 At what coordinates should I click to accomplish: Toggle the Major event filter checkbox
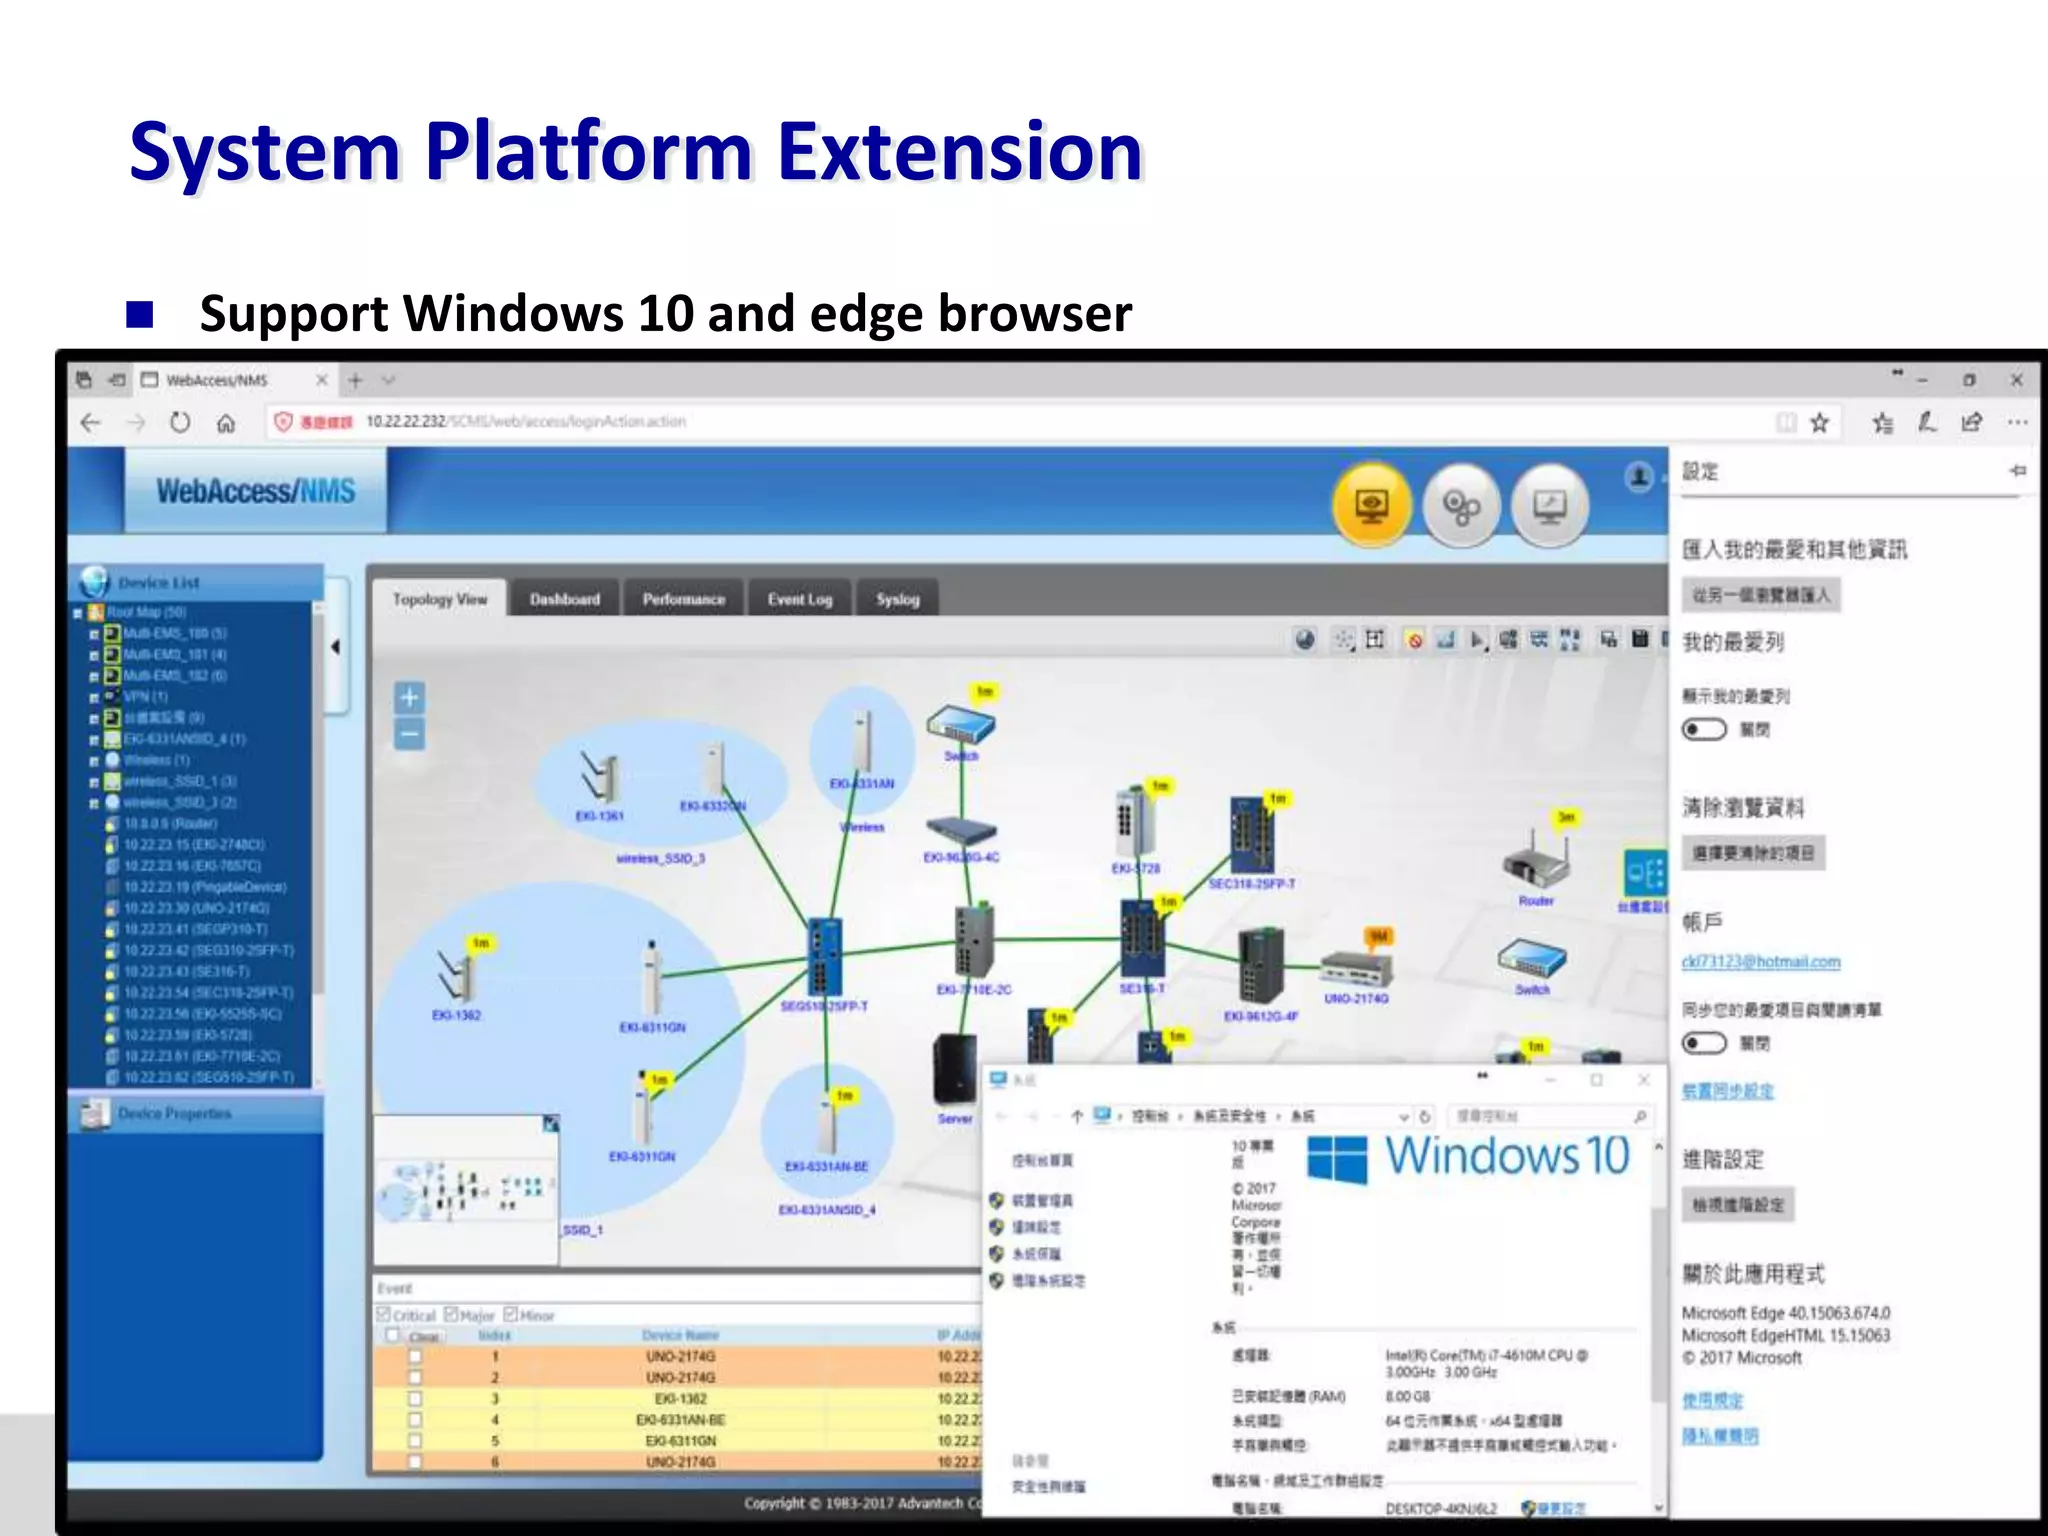[451, 1314]
